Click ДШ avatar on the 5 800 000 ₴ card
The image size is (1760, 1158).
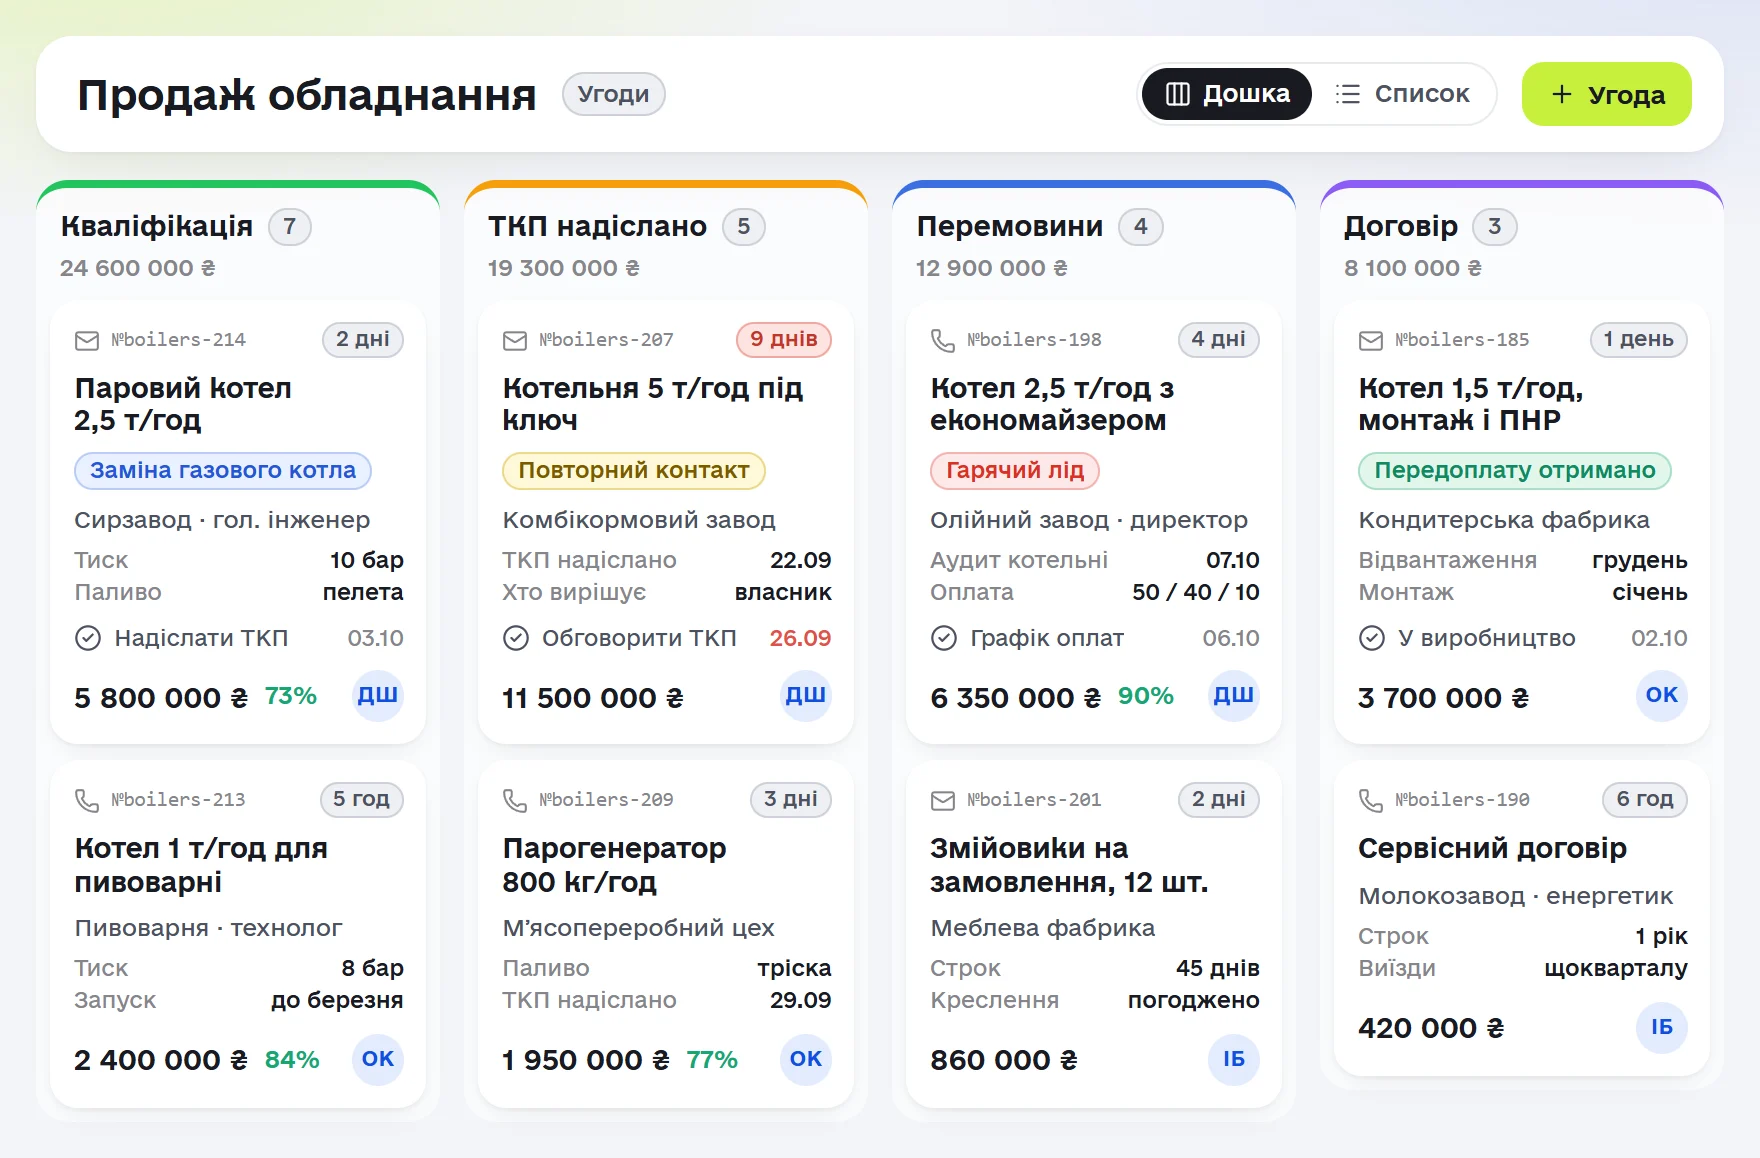(378, 695)
